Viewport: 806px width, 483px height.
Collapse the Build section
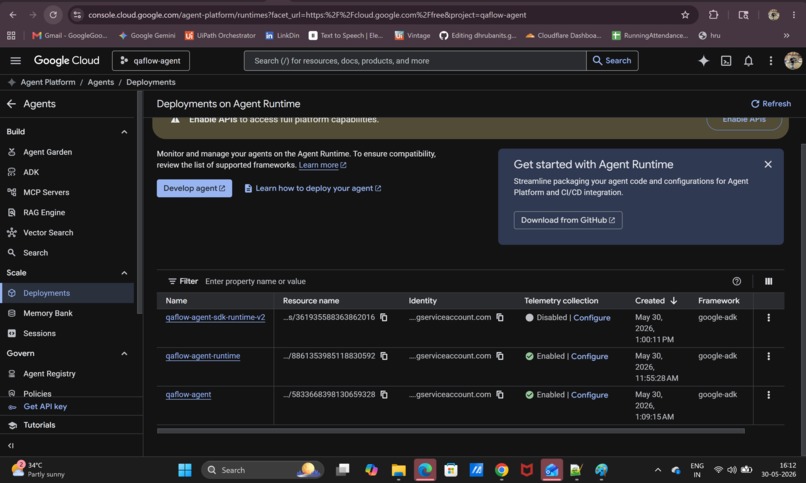[124, 132]
